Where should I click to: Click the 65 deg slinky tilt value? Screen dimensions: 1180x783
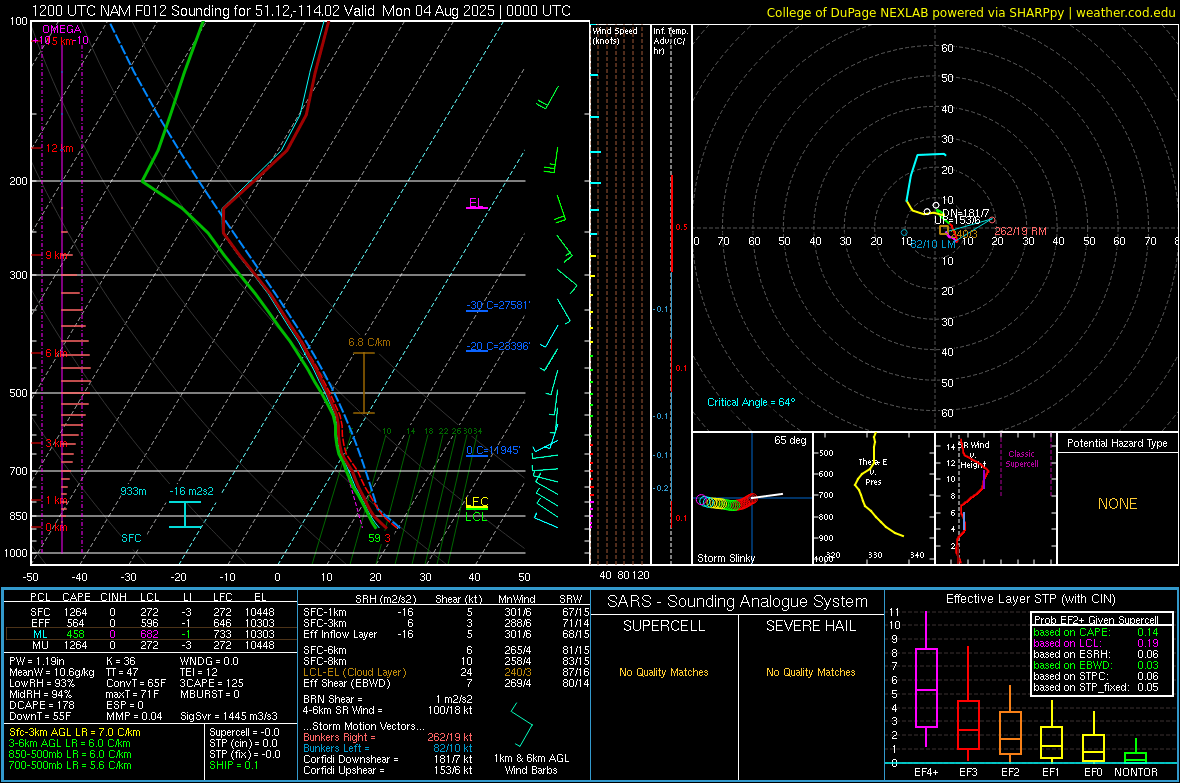click(789, 440)
